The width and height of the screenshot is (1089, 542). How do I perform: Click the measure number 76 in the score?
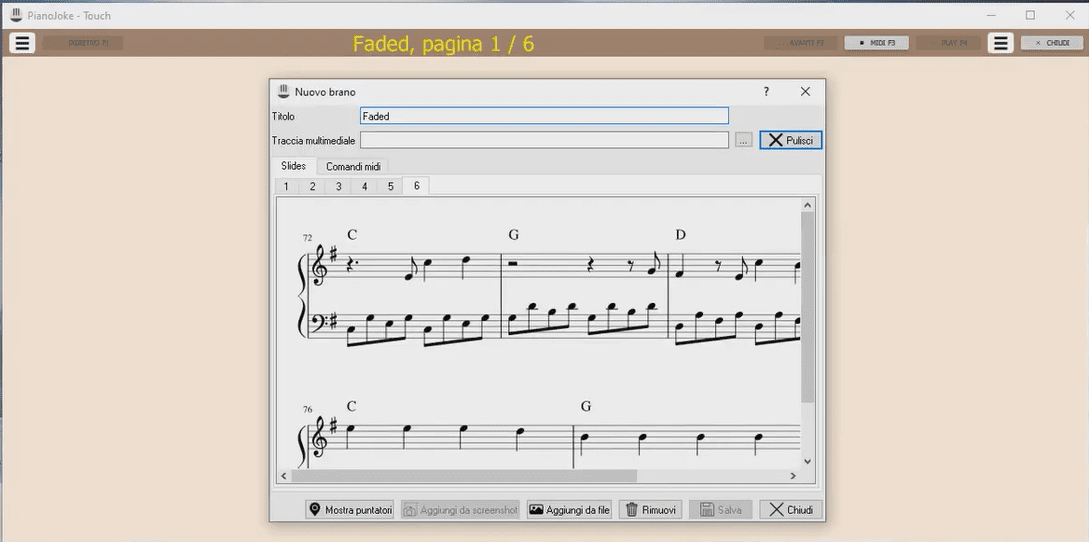point(307,409)
